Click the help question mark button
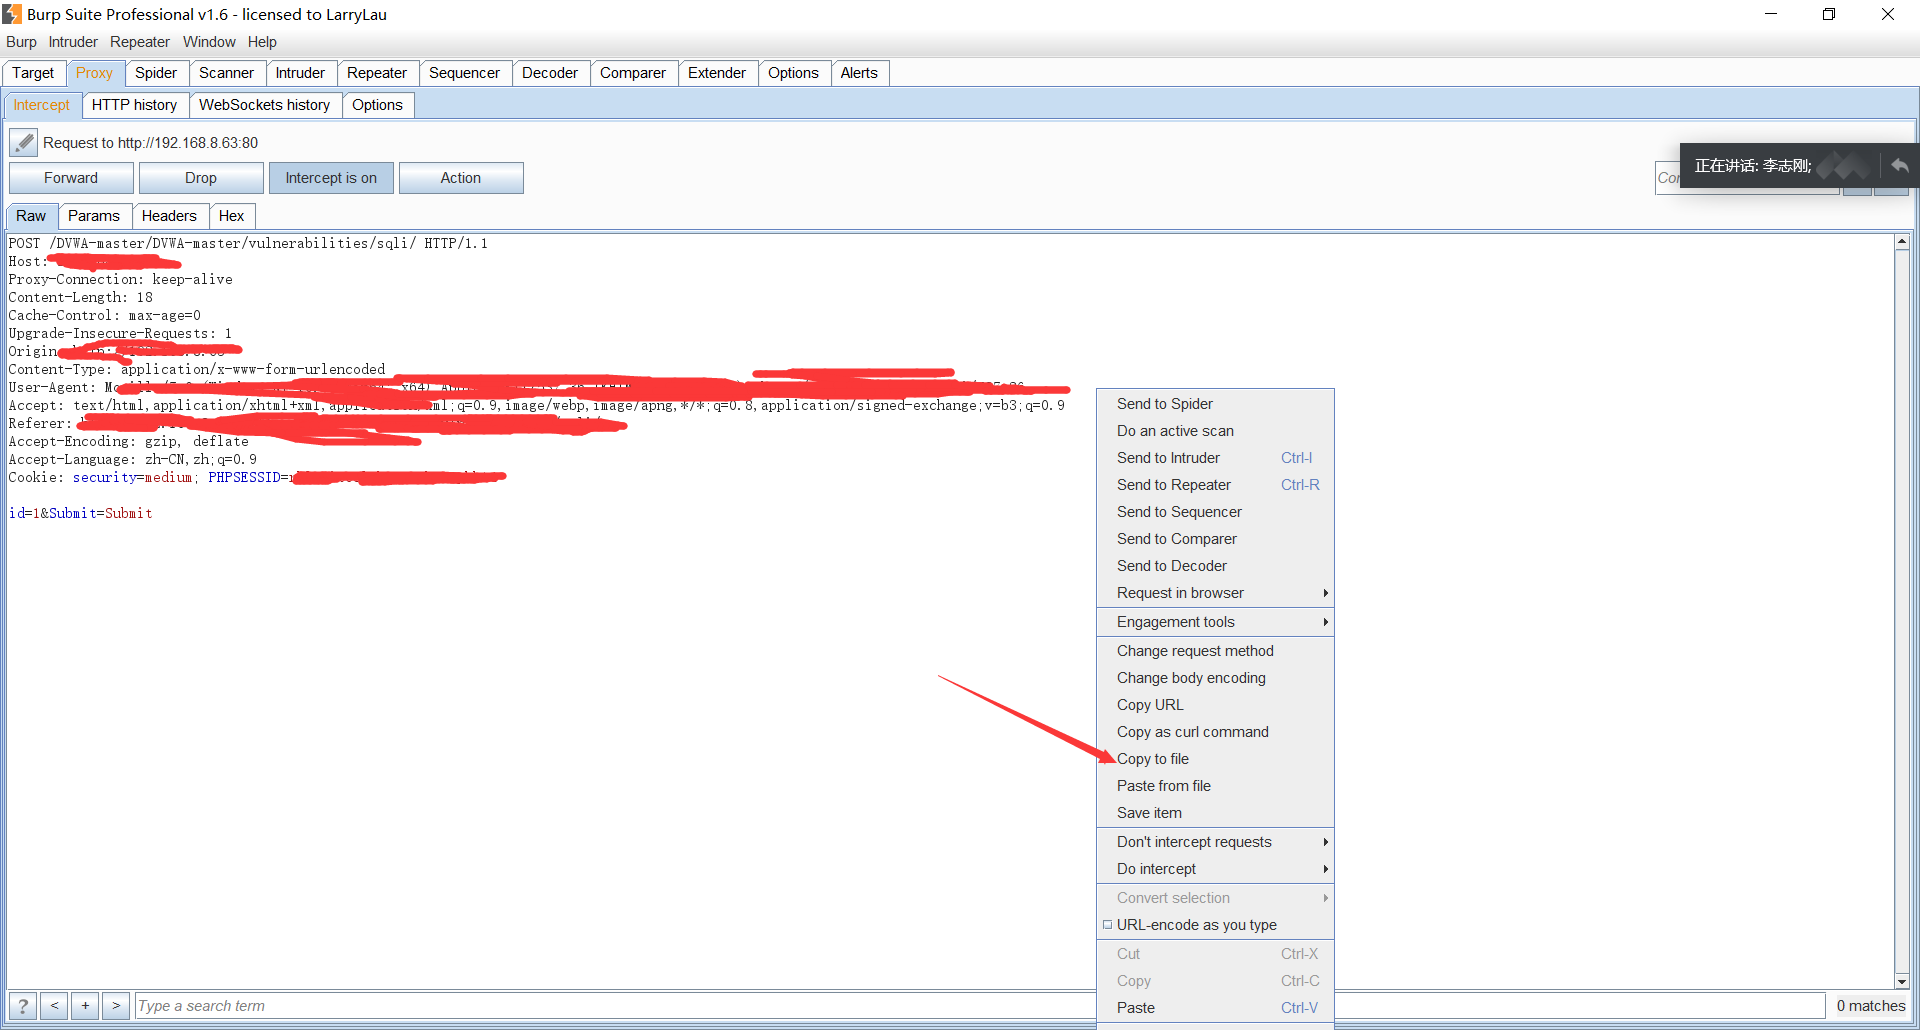This screenshot has width=1920, height=1030. [x=23, y=1006]
